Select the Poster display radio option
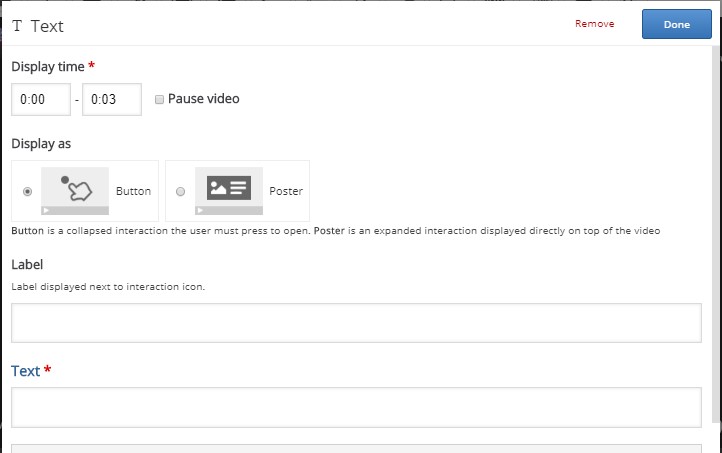The image size is (722, 453). 180,191
